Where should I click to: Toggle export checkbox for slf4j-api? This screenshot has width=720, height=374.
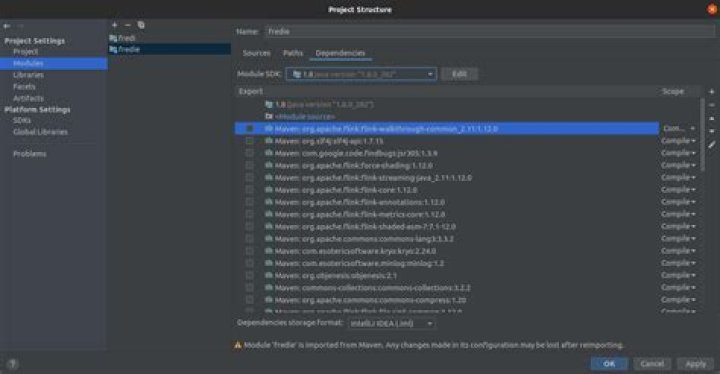[x=249, y=141]
